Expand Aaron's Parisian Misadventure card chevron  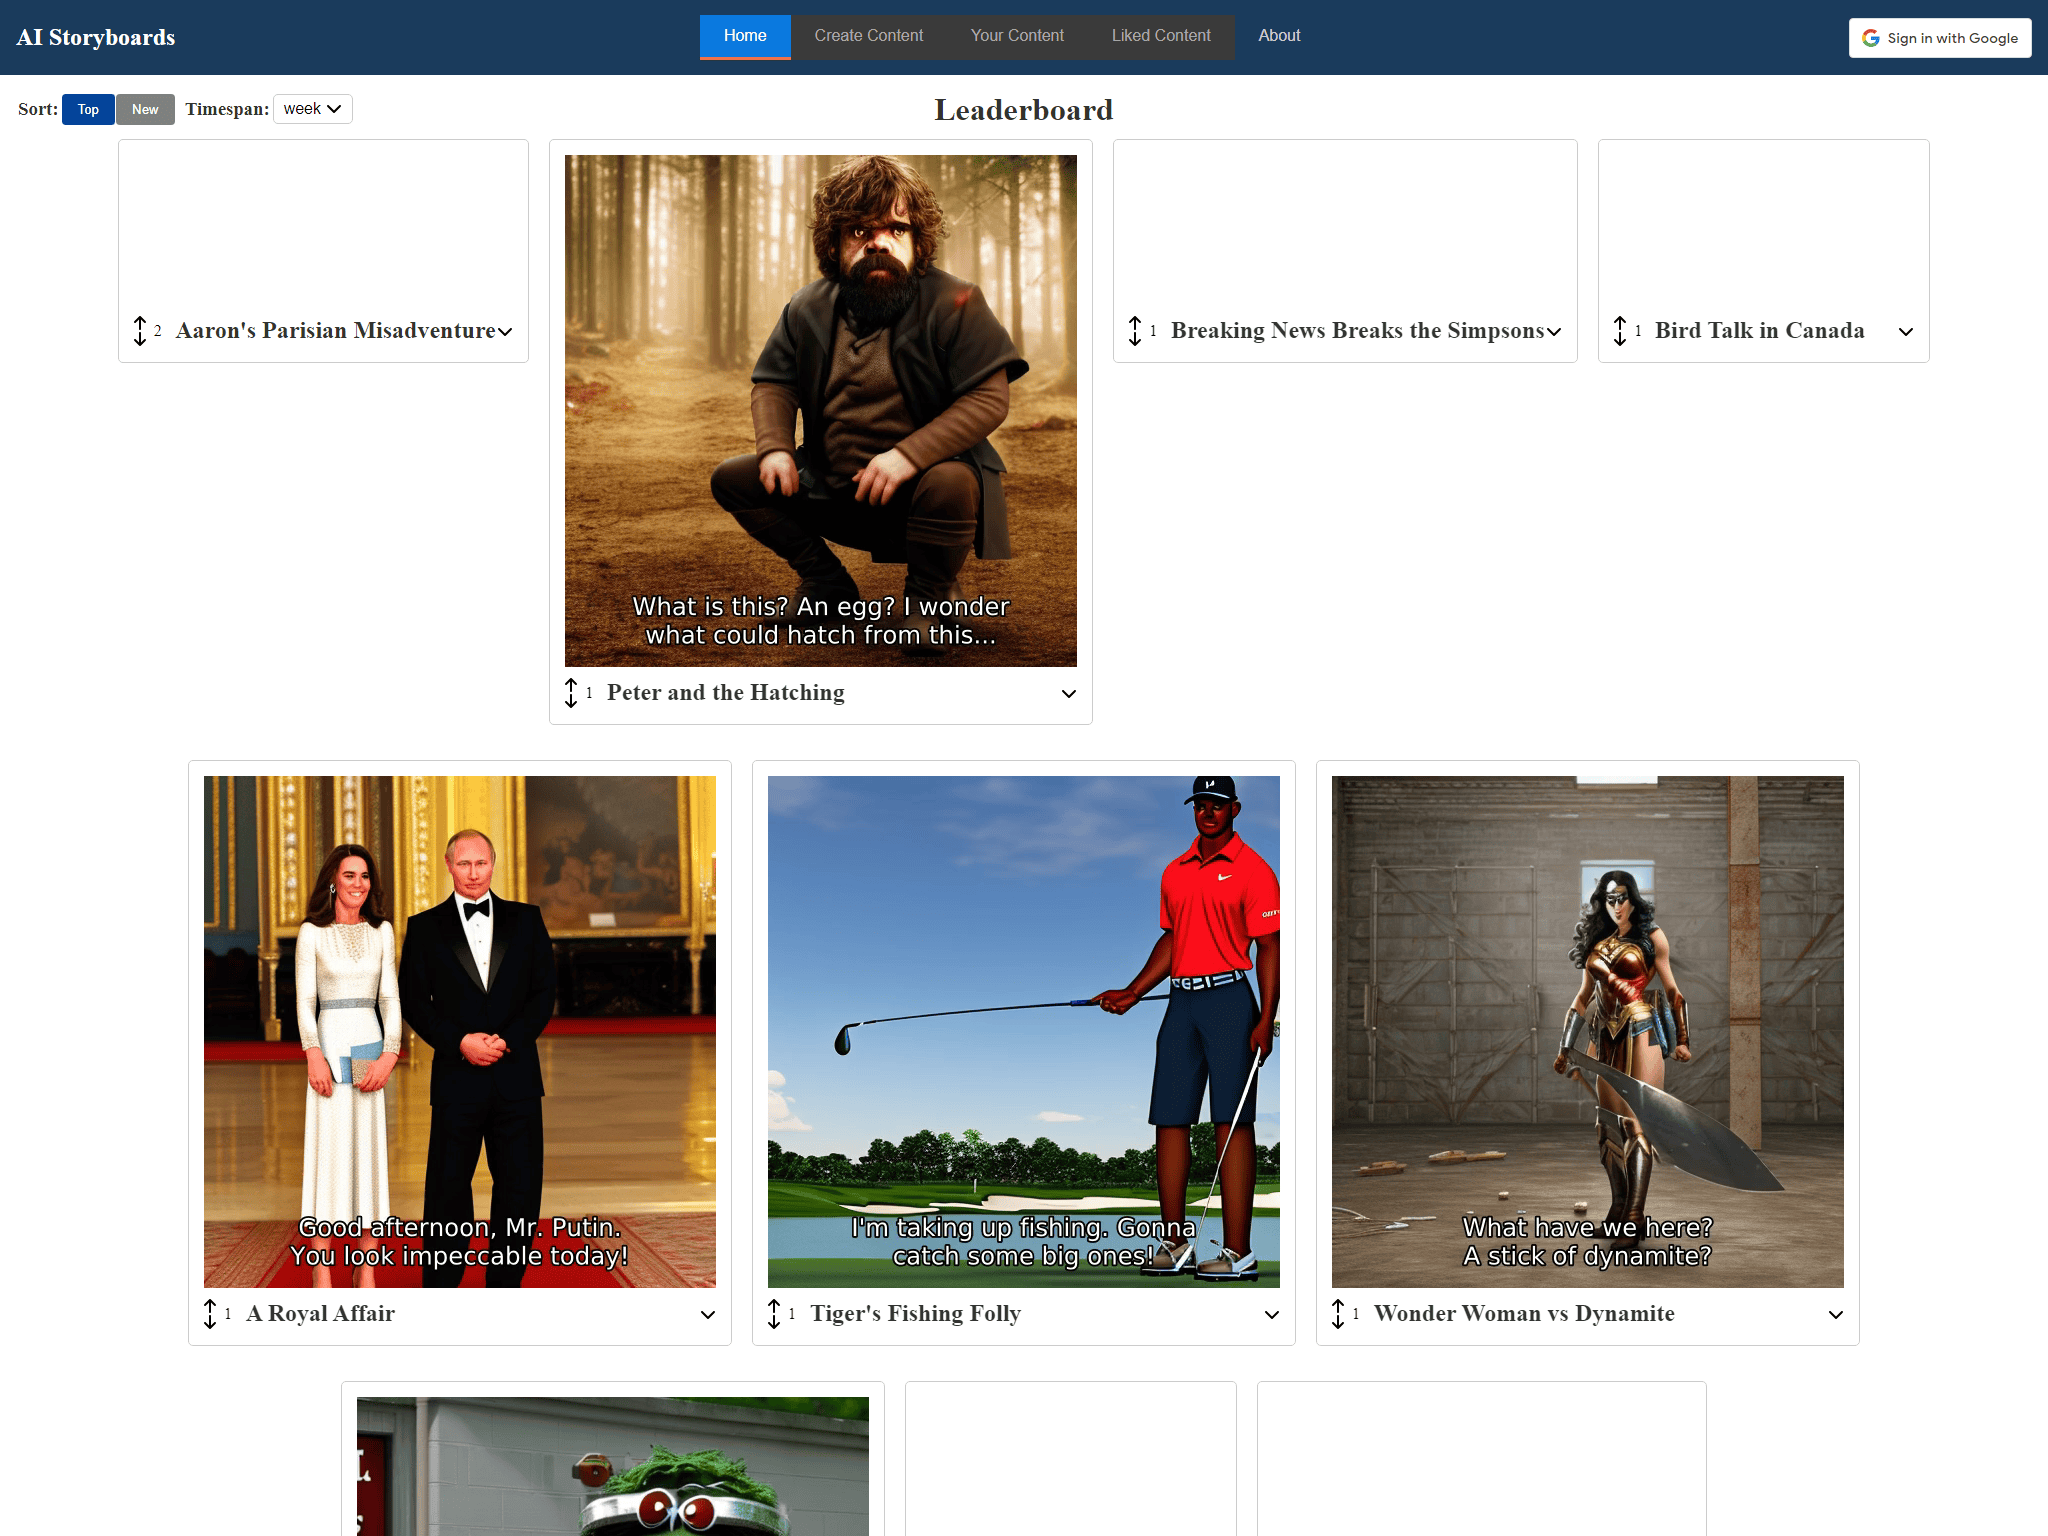[505, 332]
